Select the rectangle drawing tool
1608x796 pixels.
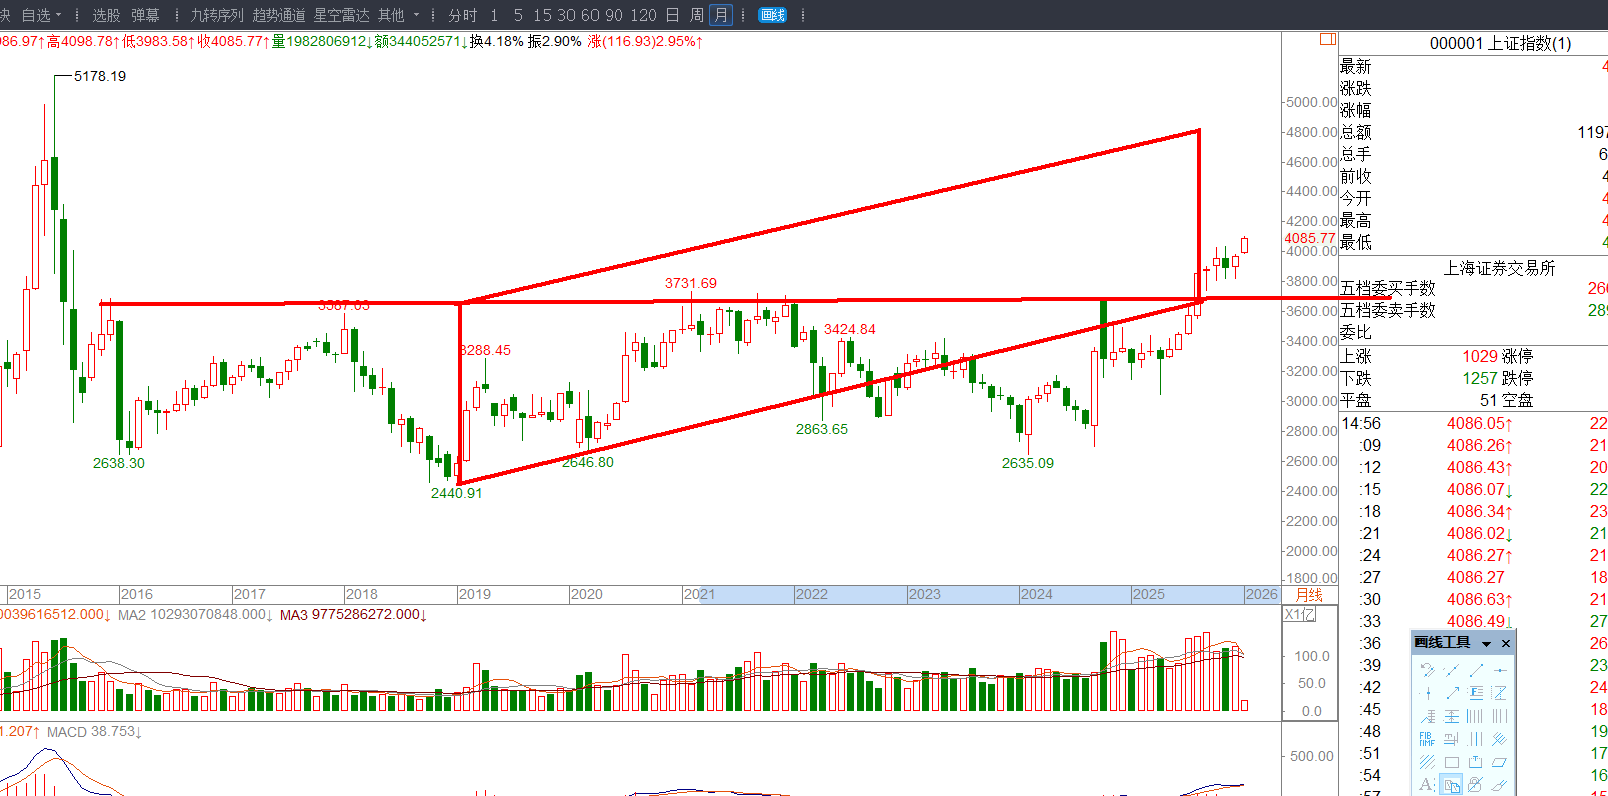pos(1451,762)
